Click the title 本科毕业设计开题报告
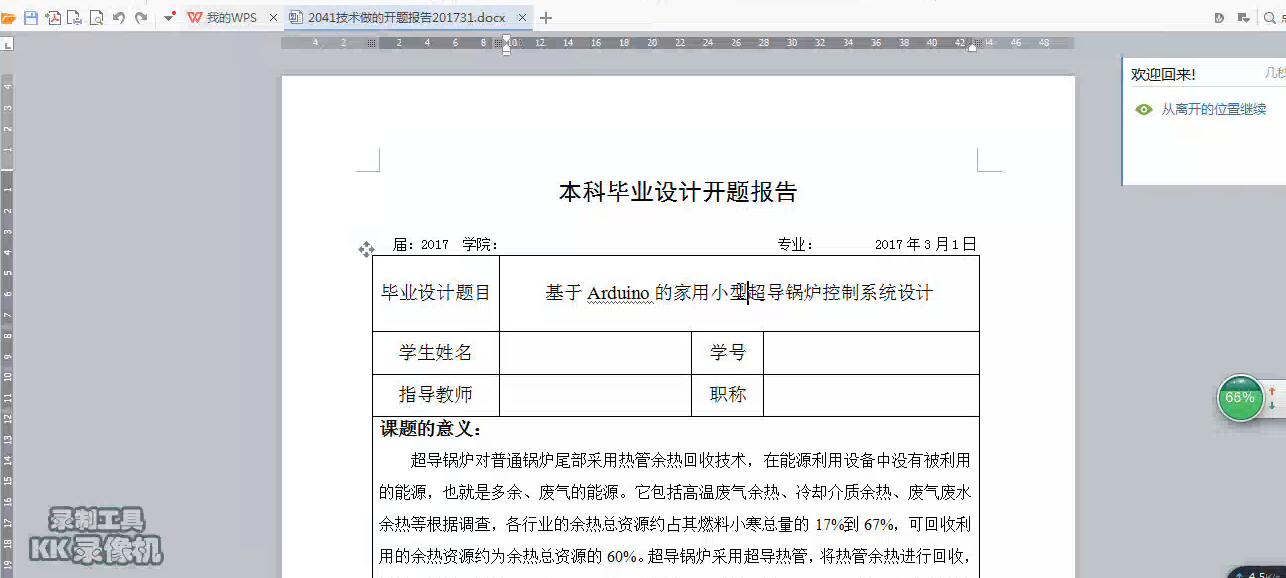The image size is (1286, 578). pos(678,192)
